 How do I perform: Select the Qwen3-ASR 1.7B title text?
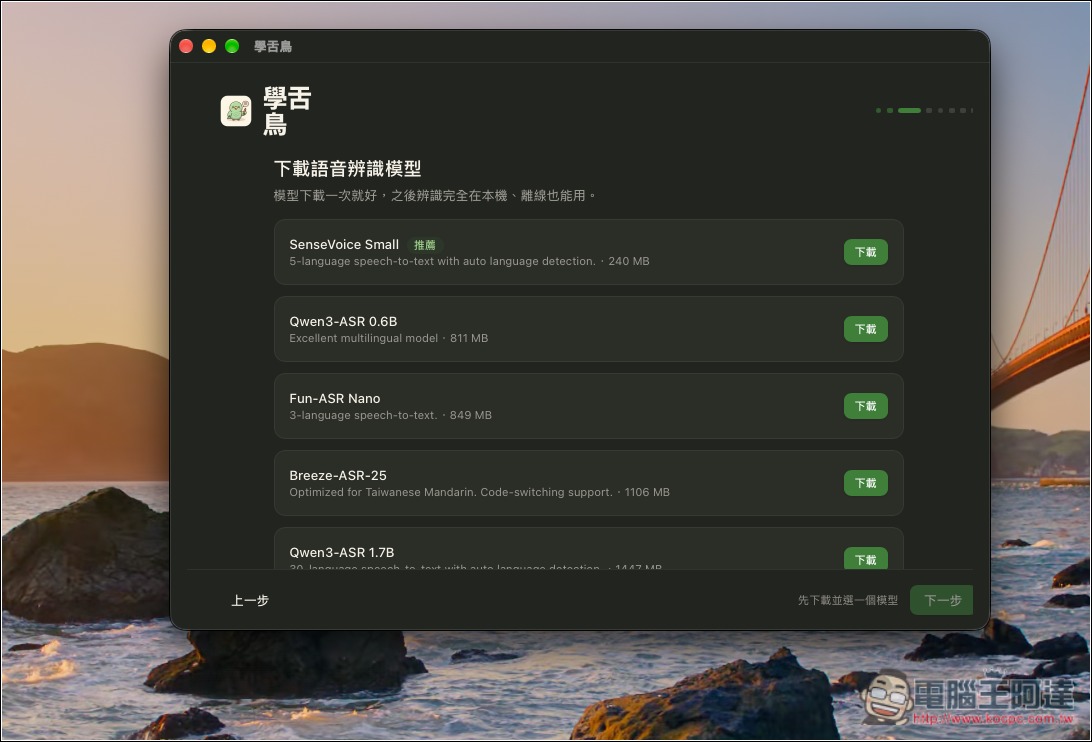click(x=342, y=552)
